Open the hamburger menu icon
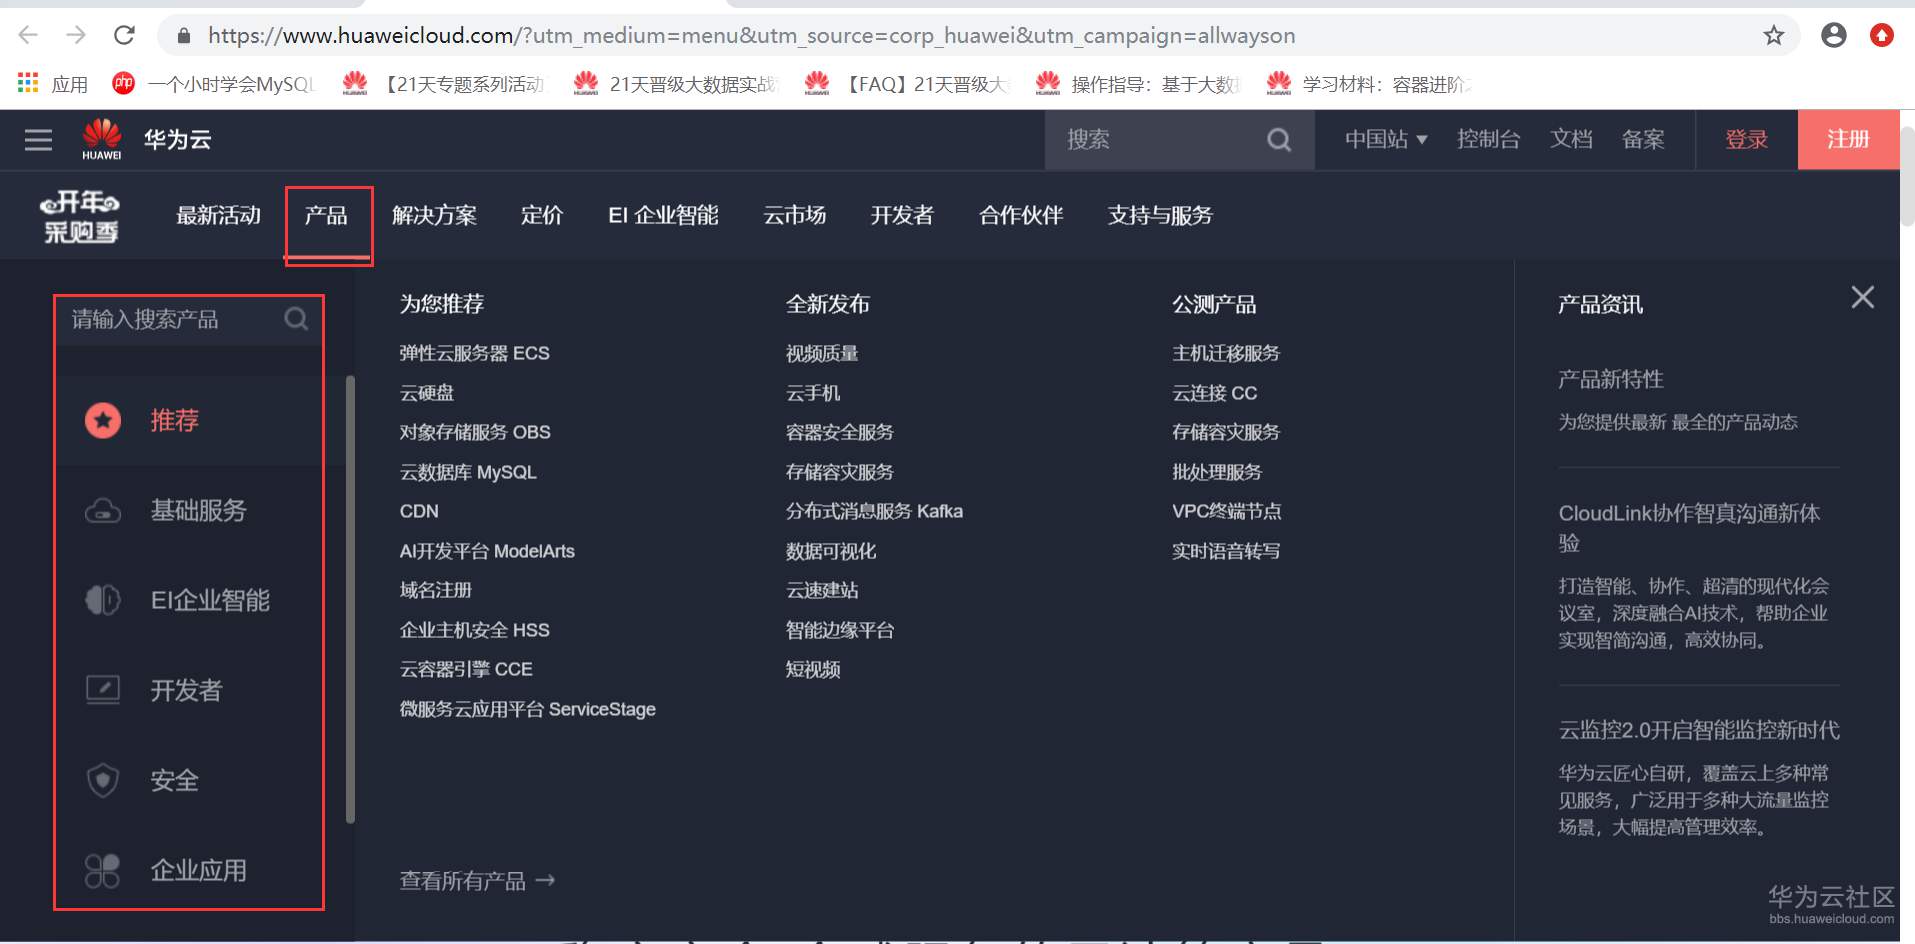This screenshot has width=1915, height=944. (x=38, y=140)
